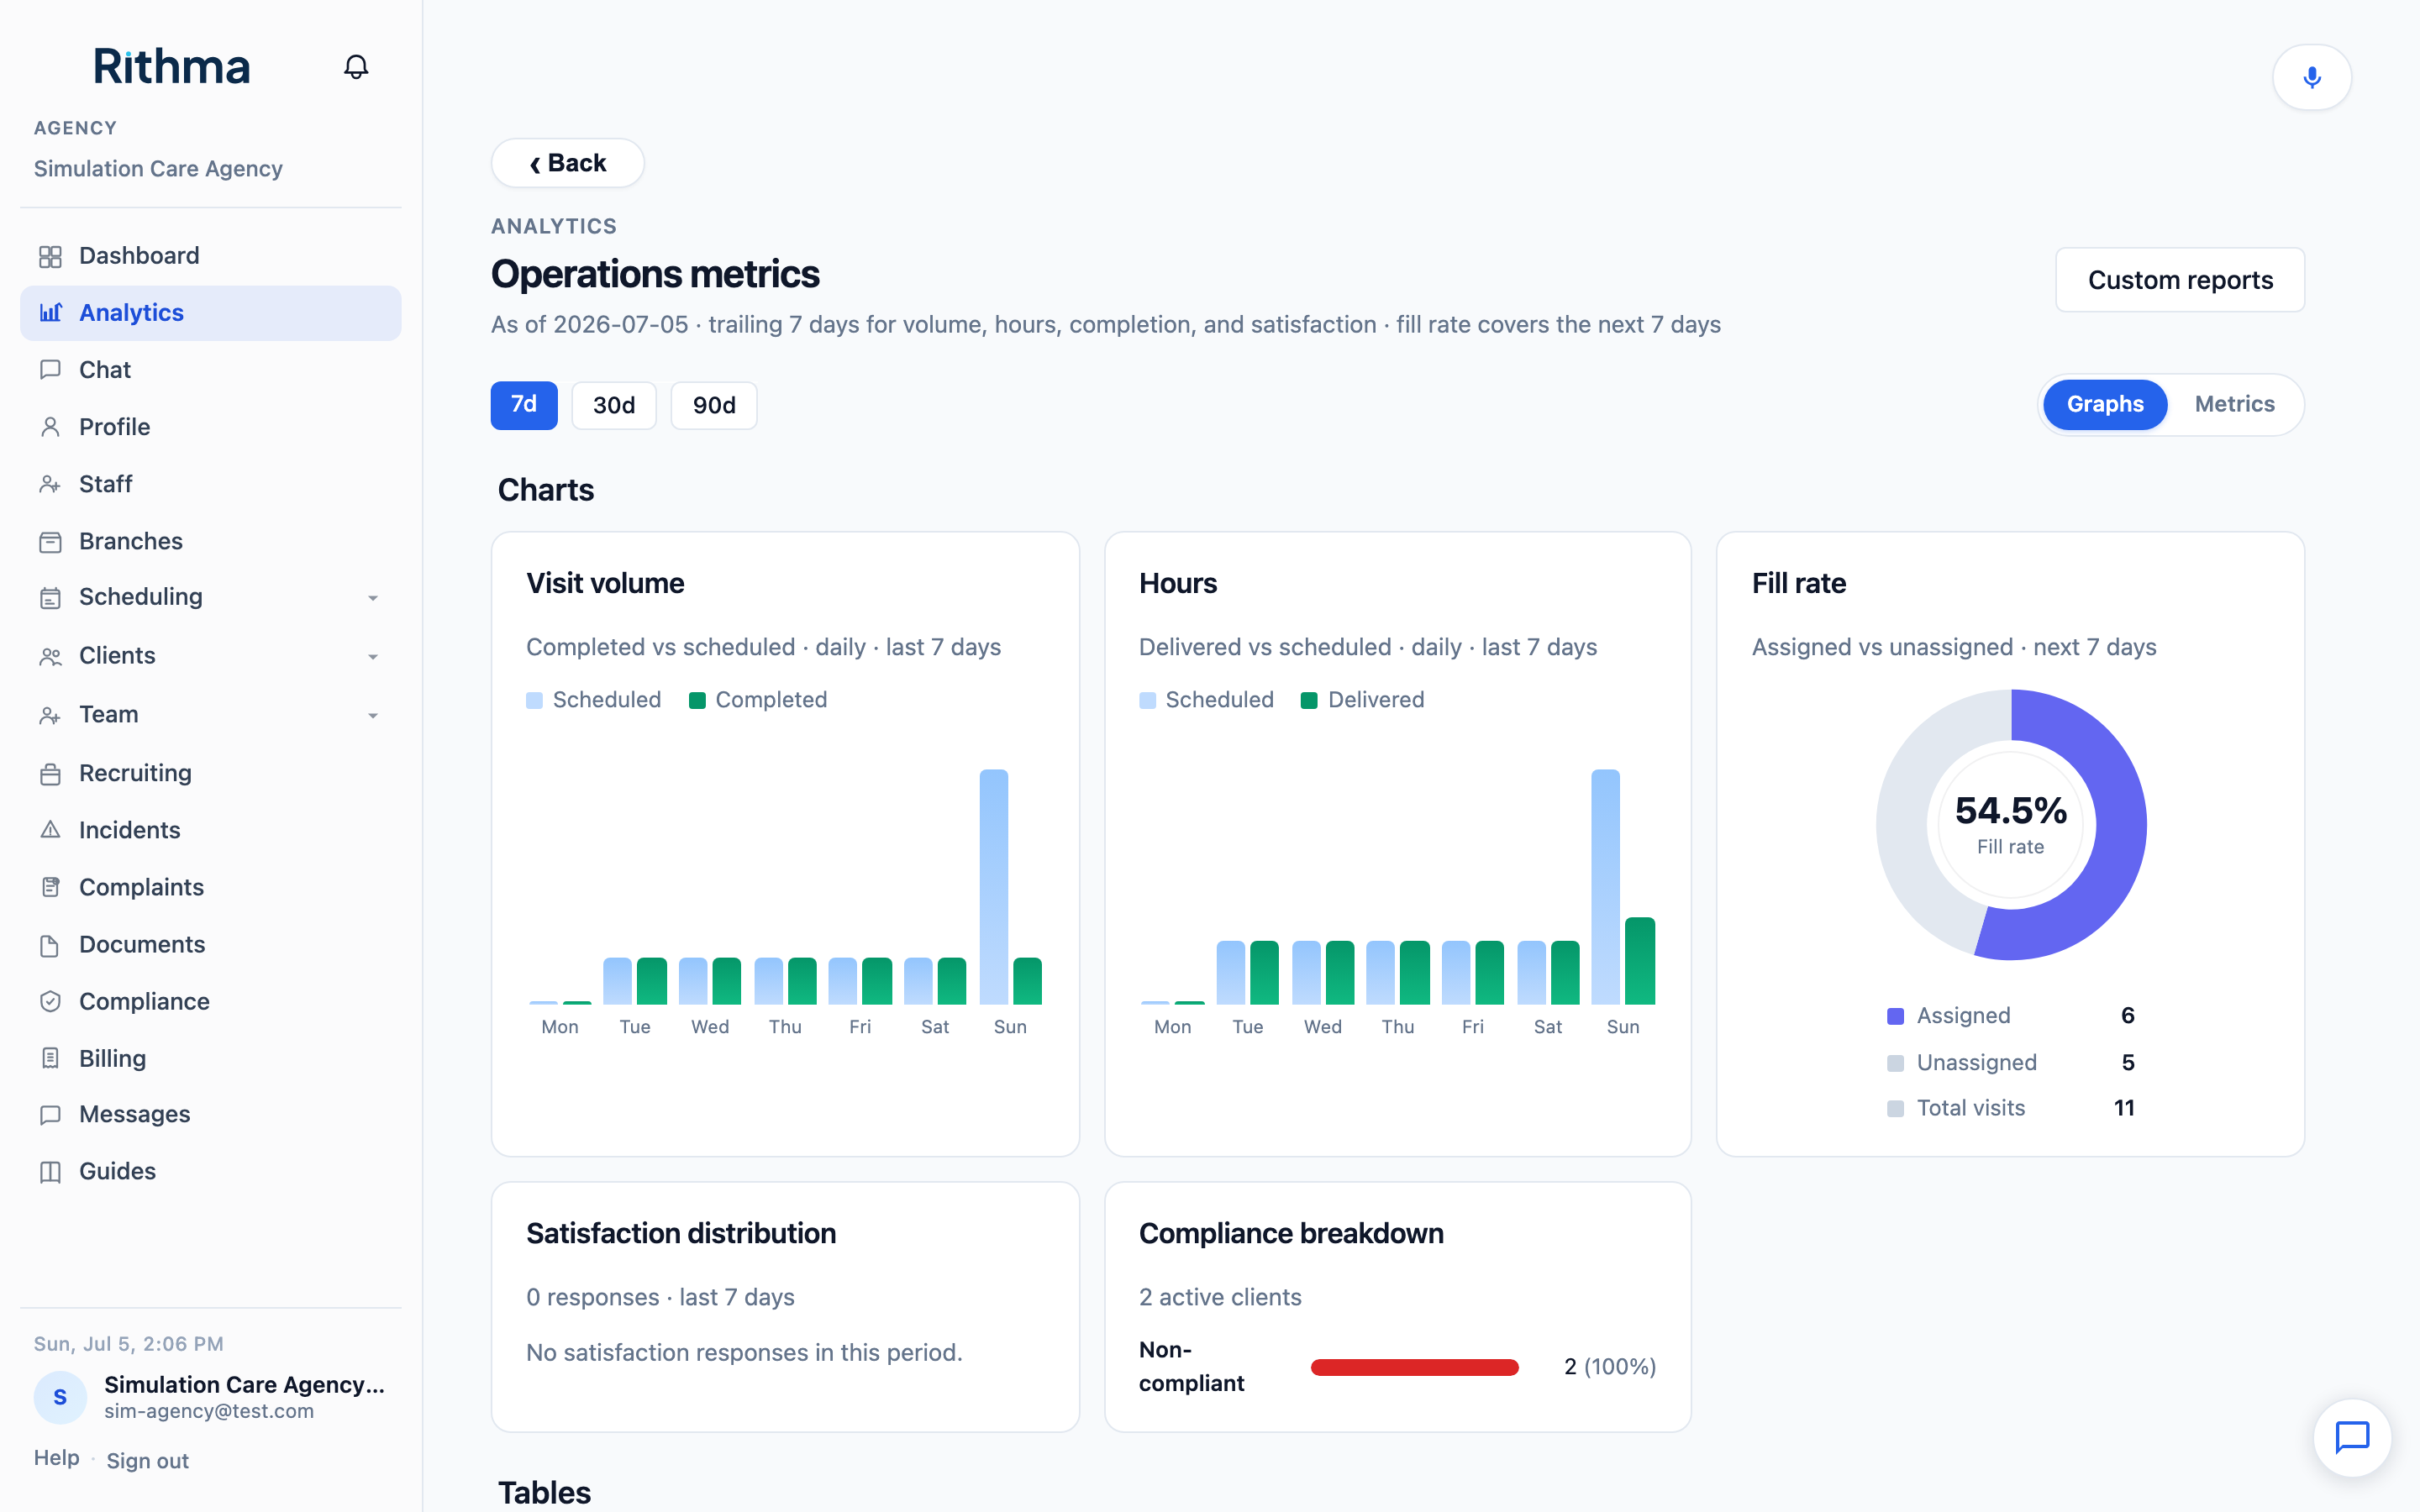Open the notifications bell
This screenshot has height=1512, width=2420.
tap(356, 67)
